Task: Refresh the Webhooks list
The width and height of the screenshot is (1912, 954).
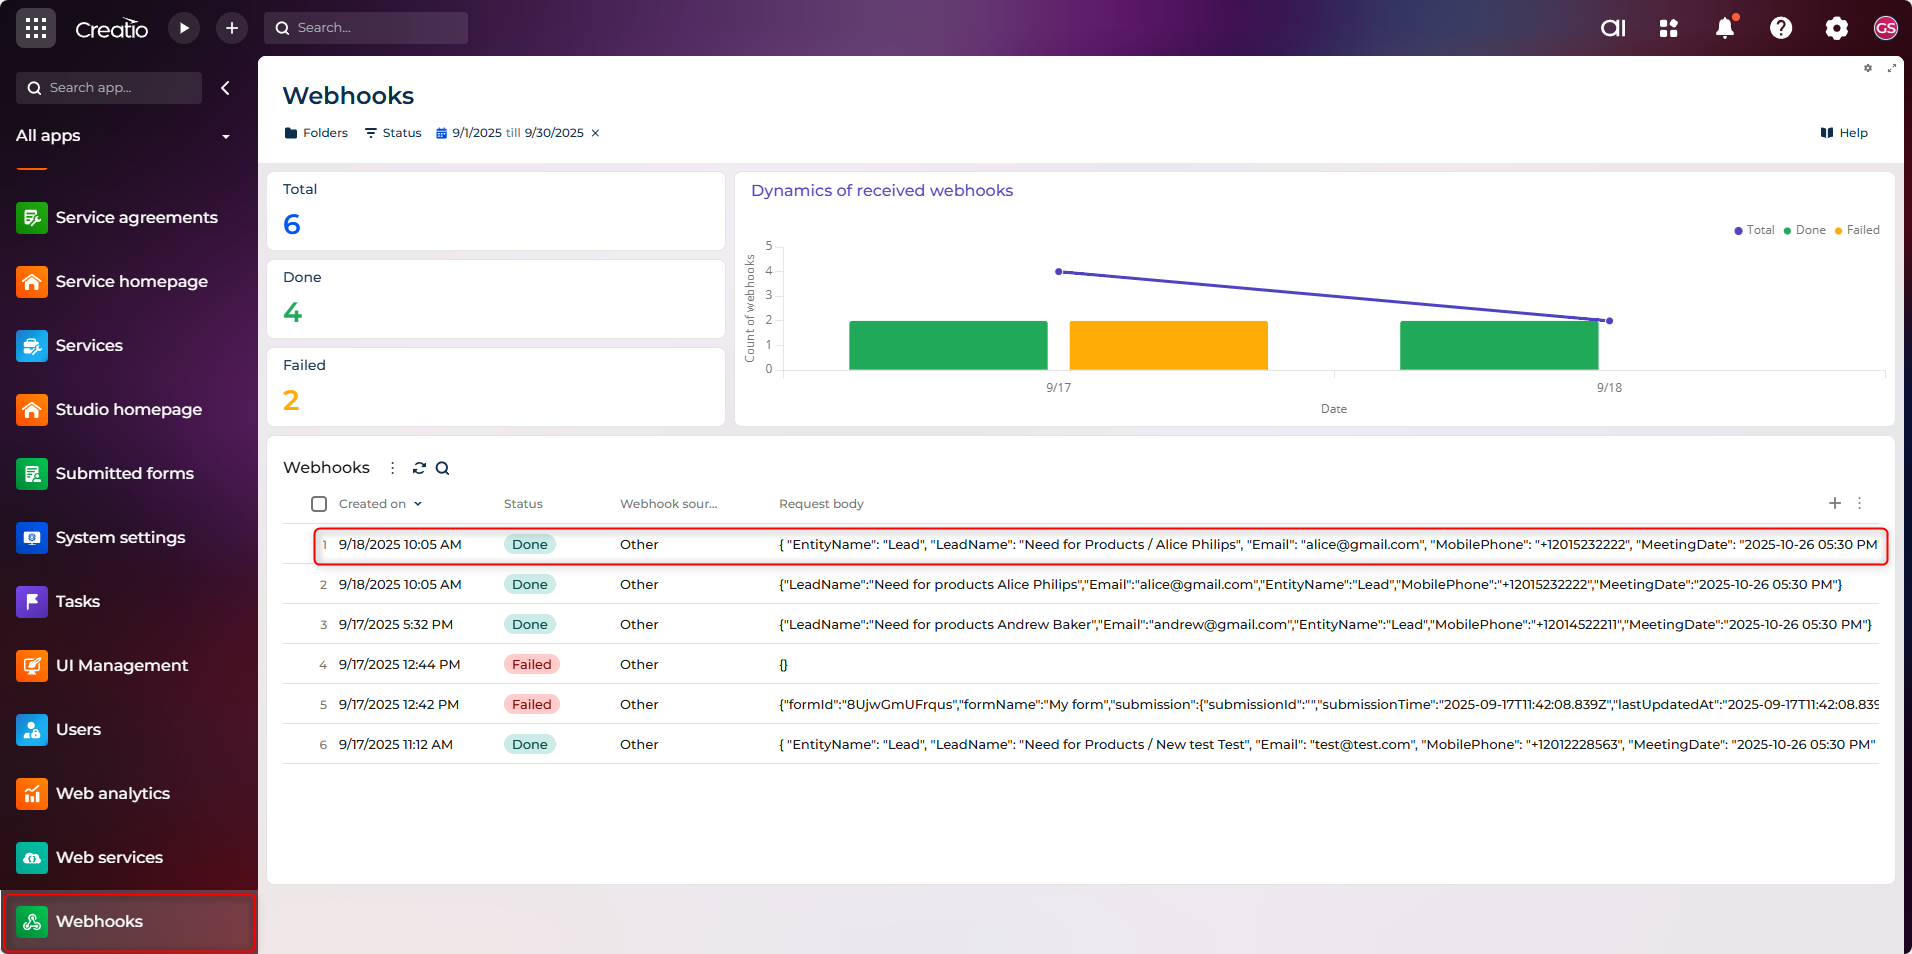Action: 419,468
